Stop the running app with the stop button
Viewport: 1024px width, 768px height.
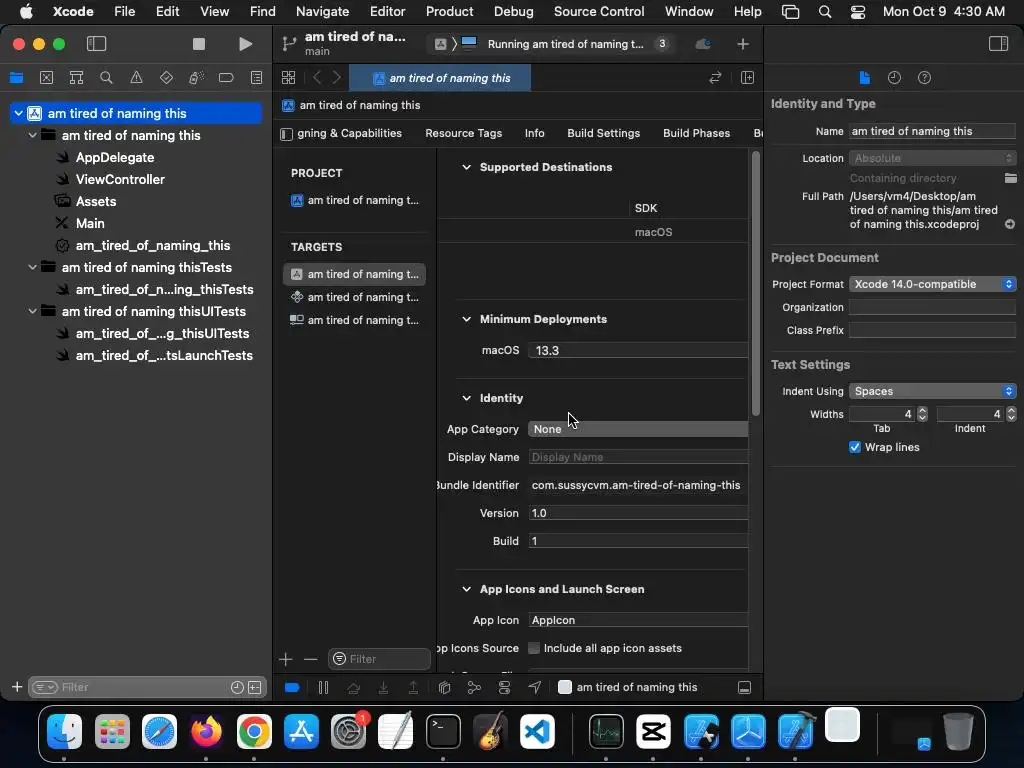point(199,44)
